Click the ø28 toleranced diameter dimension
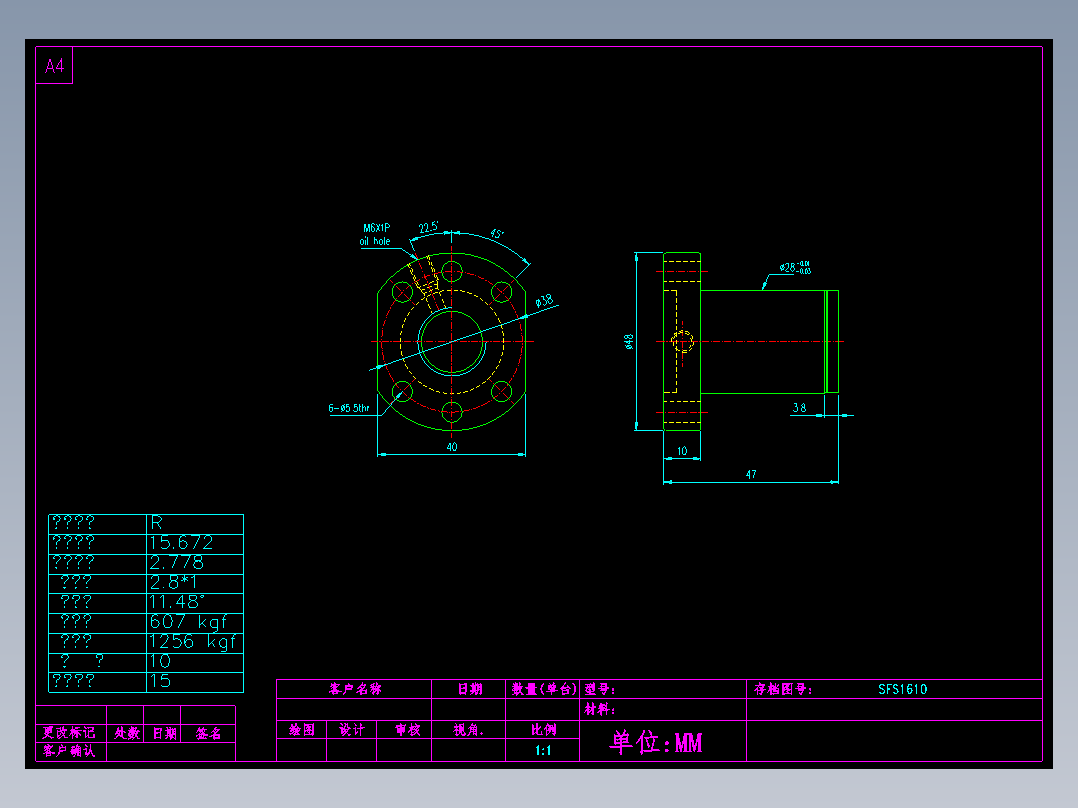Image resolution: width=1078 pixels, height=808 pixels. 795,267
